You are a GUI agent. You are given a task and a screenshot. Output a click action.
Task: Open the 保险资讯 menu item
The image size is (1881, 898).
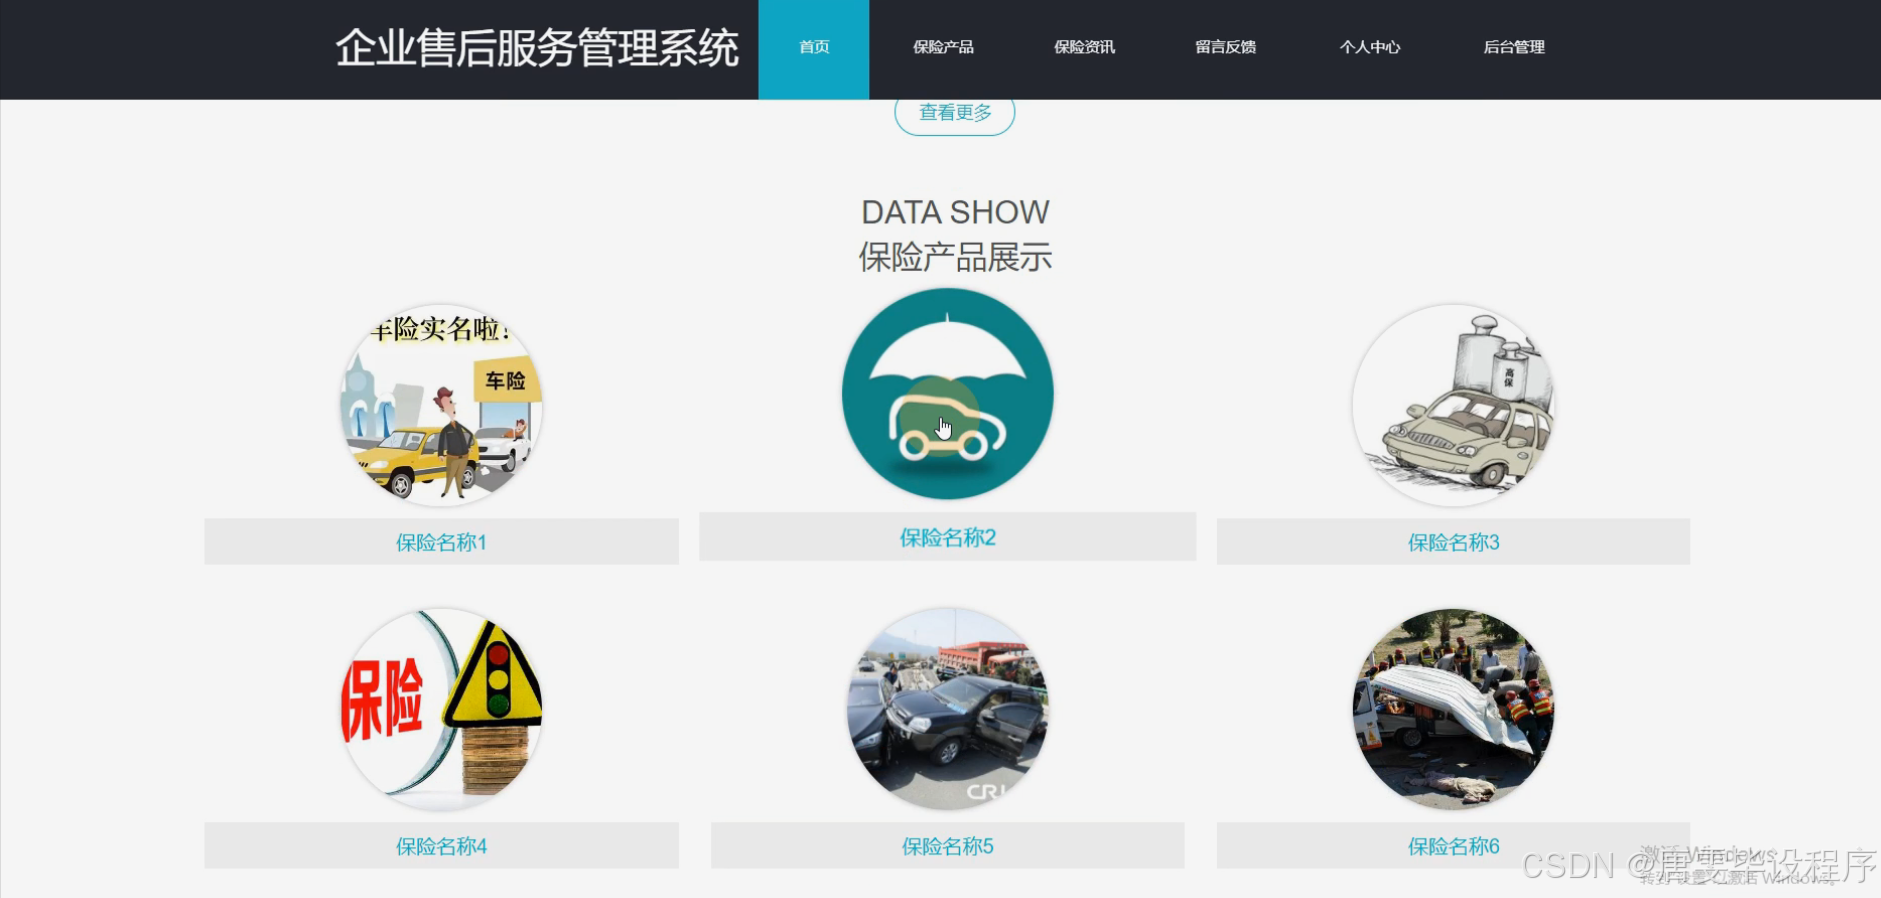[1084, 47]
